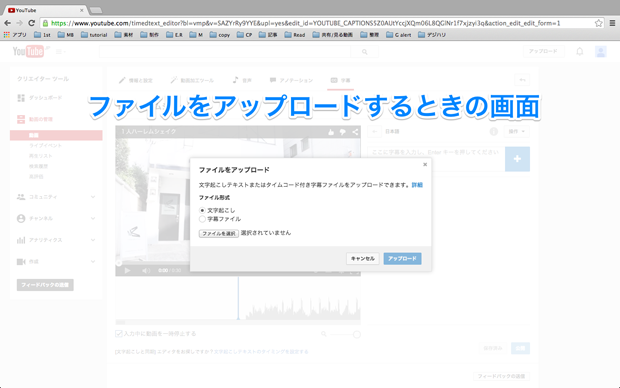Open the 詳細 link in upload dialog
Screen dimensions: 620x388
[417, 185]
